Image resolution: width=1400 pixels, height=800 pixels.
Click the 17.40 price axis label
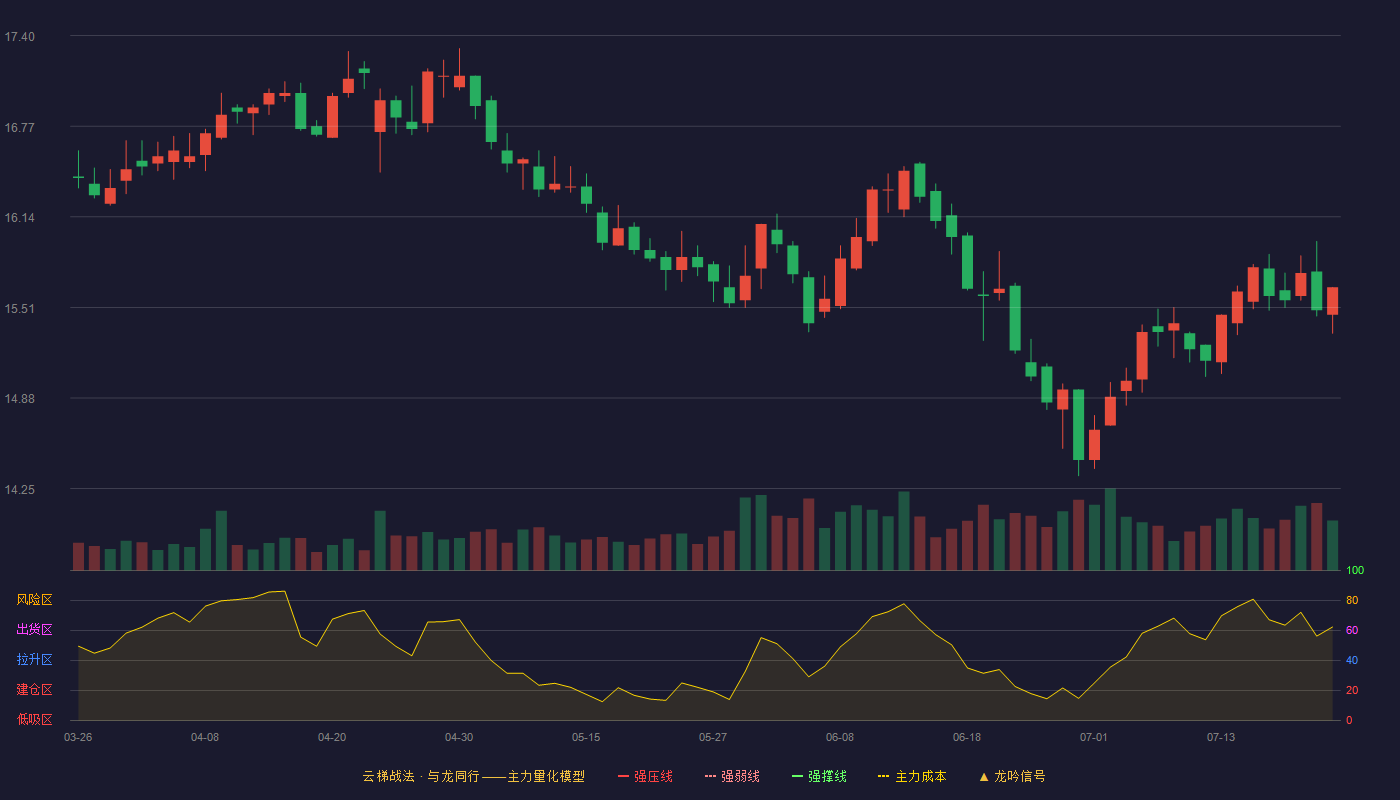19,37
